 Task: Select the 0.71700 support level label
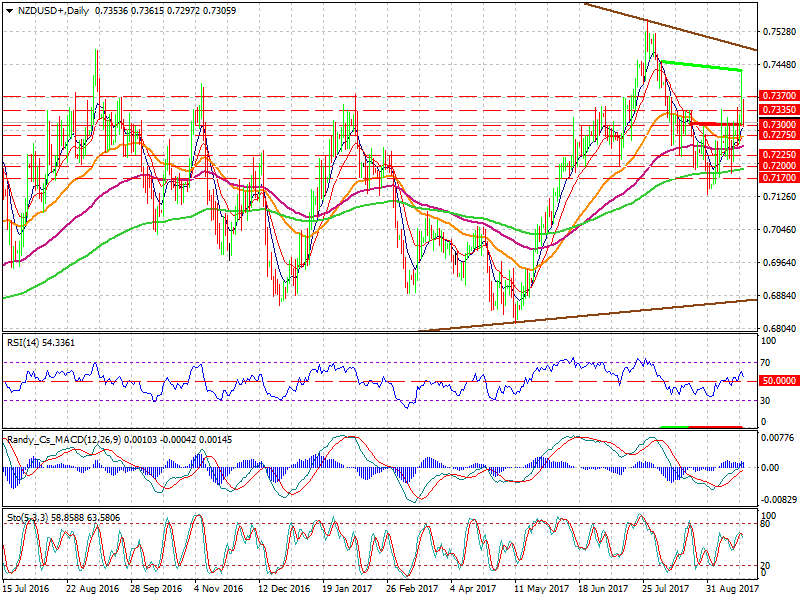coord(777,177)
